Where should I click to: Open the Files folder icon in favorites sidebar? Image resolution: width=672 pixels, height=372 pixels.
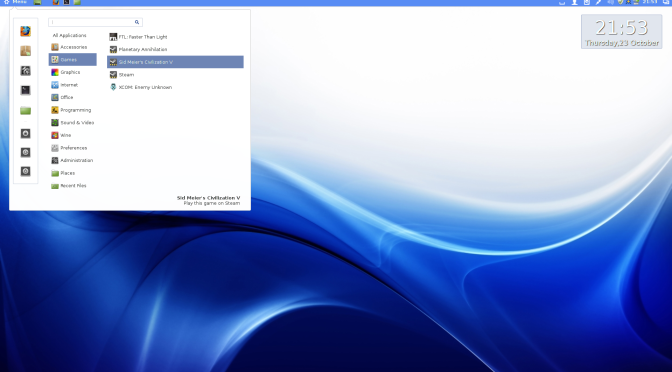25,110
